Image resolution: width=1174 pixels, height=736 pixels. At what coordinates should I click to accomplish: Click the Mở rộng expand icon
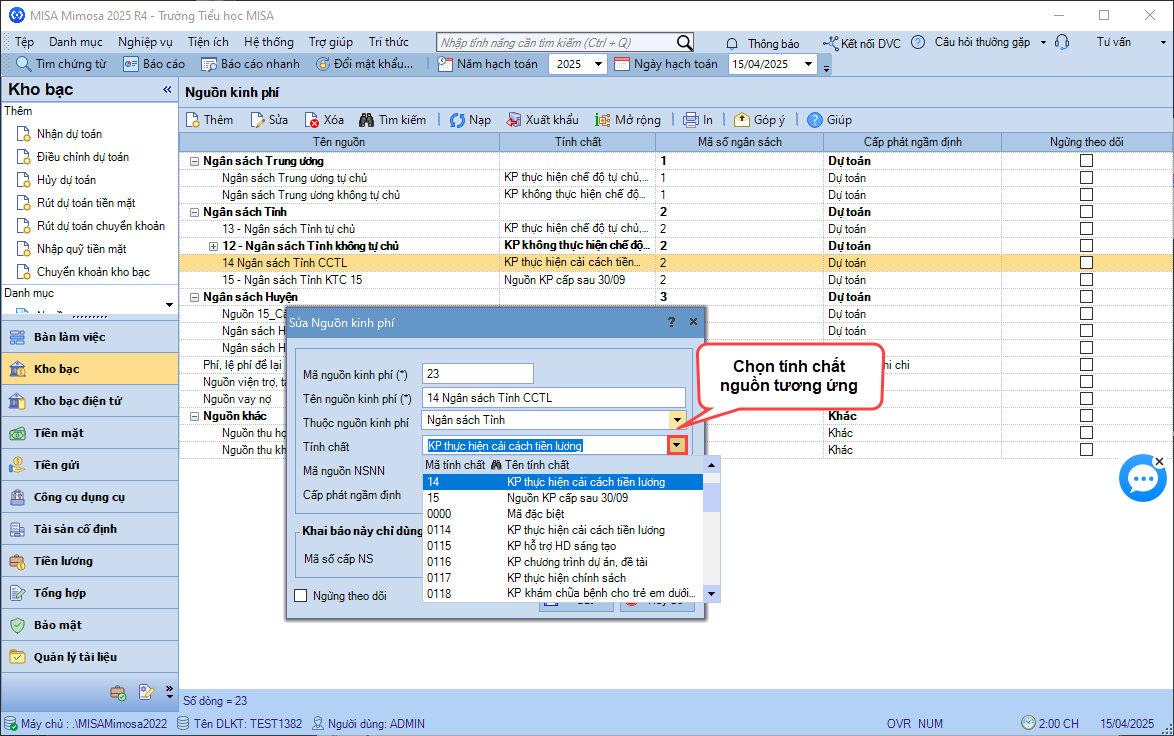603,120
